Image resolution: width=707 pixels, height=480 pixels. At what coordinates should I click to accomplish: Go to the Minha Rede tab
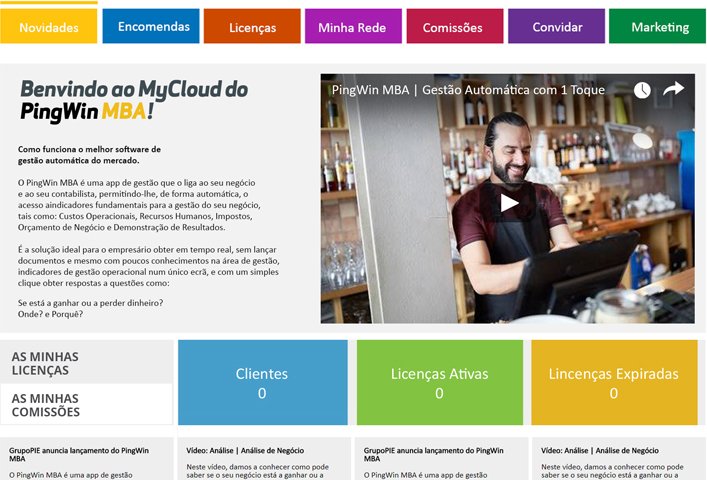pos(353,26)
